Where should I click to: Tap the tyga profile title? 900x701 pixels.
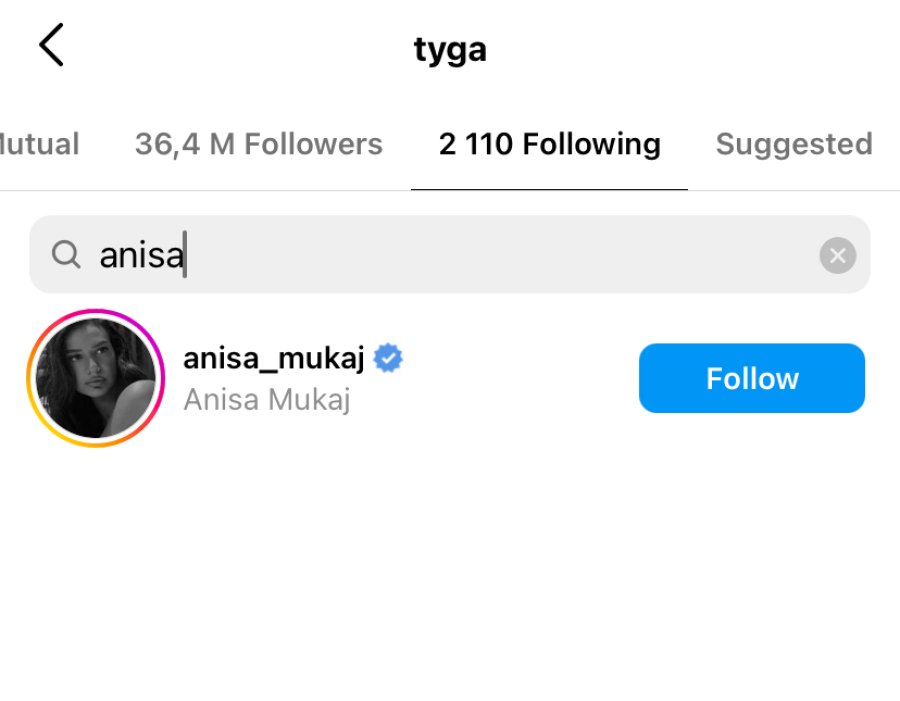point(450,50)
